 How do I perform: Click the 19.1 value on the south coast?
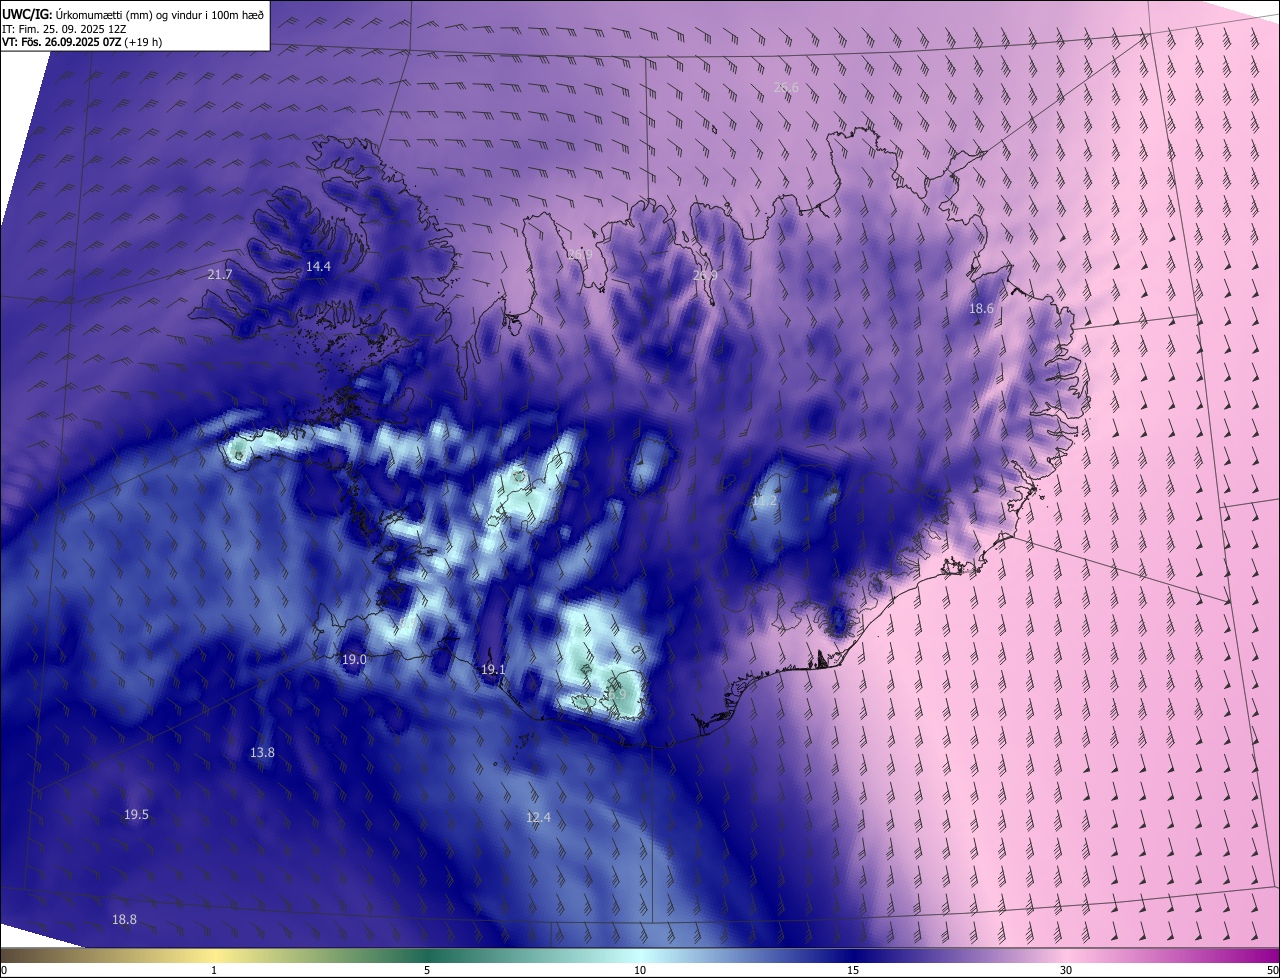(x=493, y=670)
